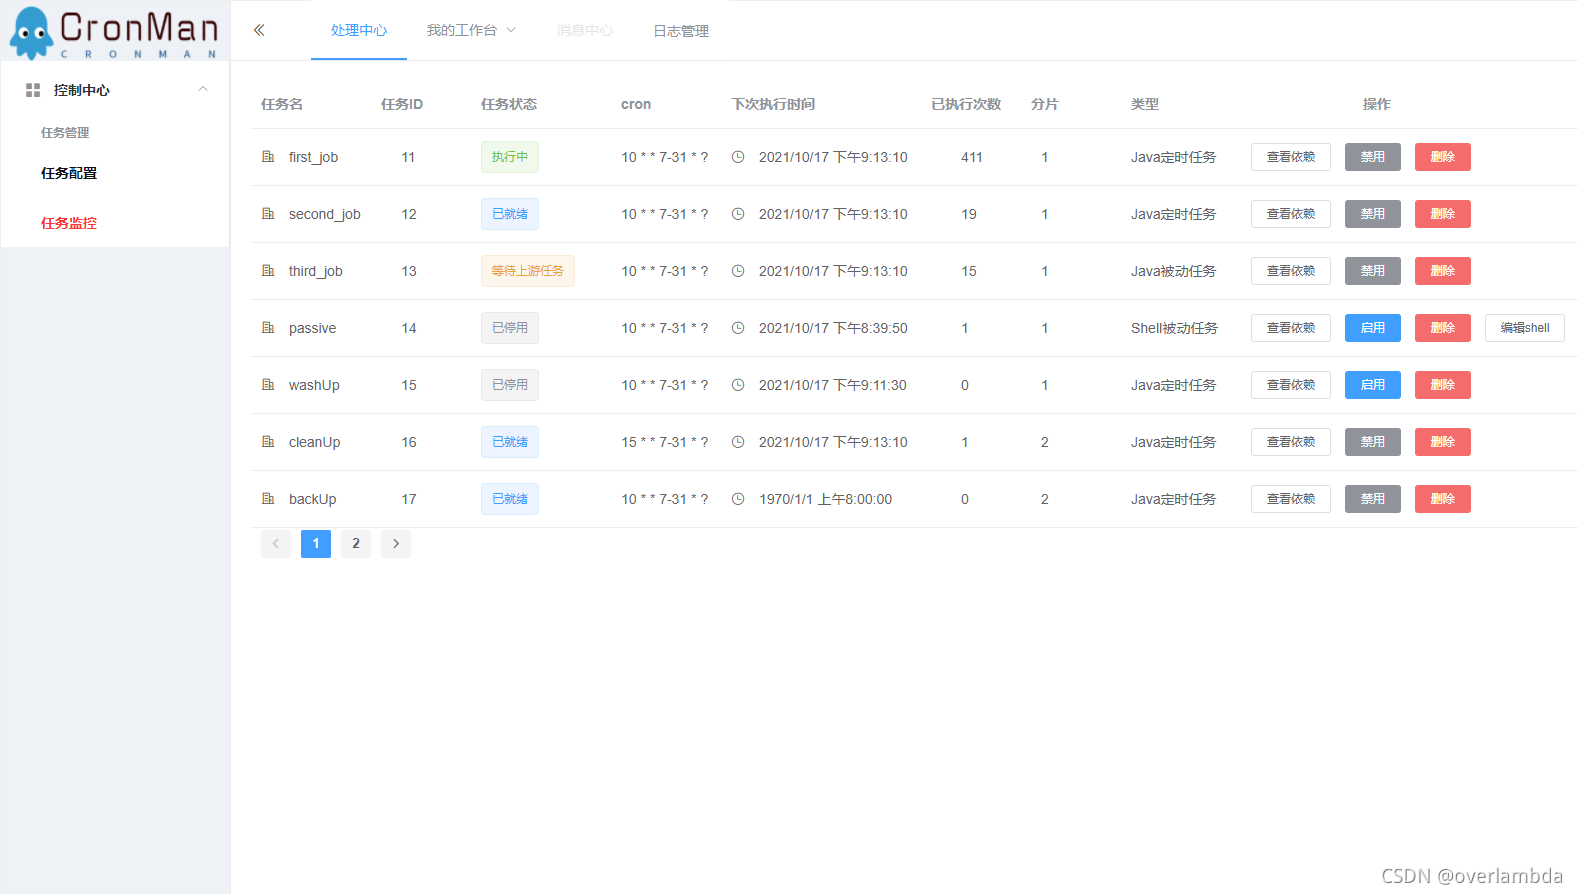Viewport: 1578px width, 894px height.
Task: View dependencies for washUp
Action: (x=1291, y=385)
